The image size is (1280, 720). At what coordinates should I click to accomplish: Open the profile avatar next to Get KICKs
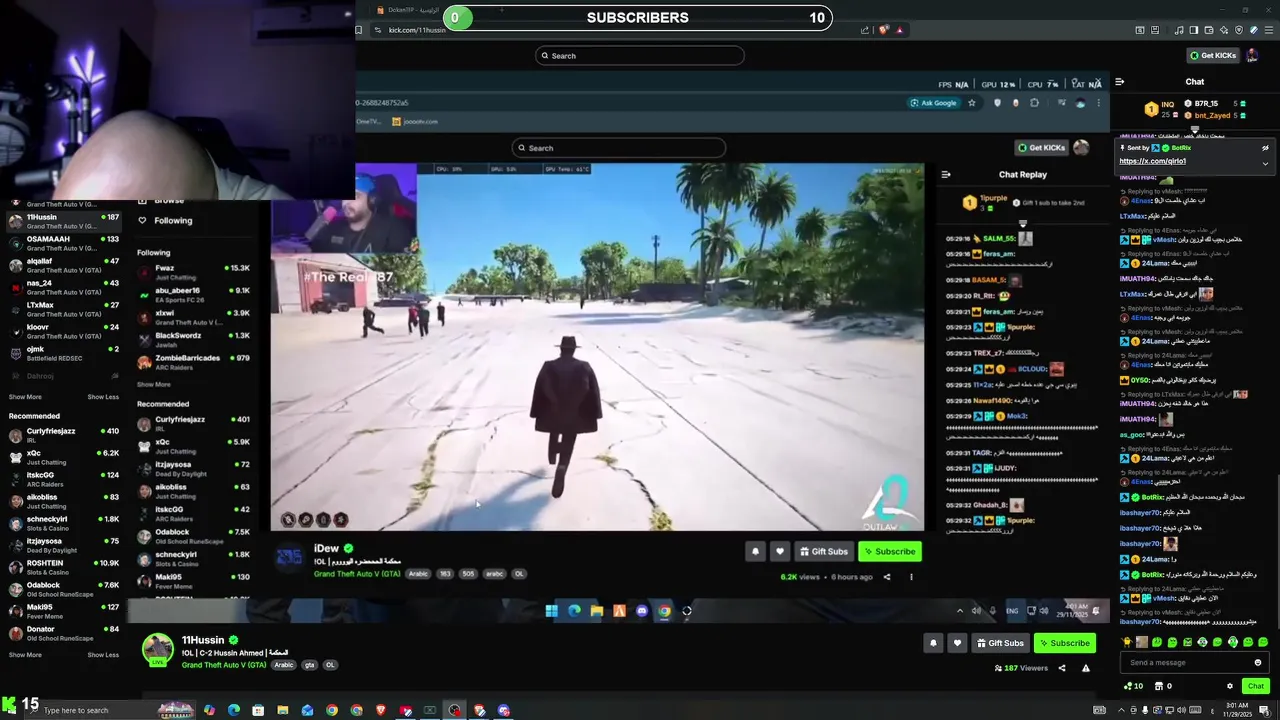coord(1252,56)
